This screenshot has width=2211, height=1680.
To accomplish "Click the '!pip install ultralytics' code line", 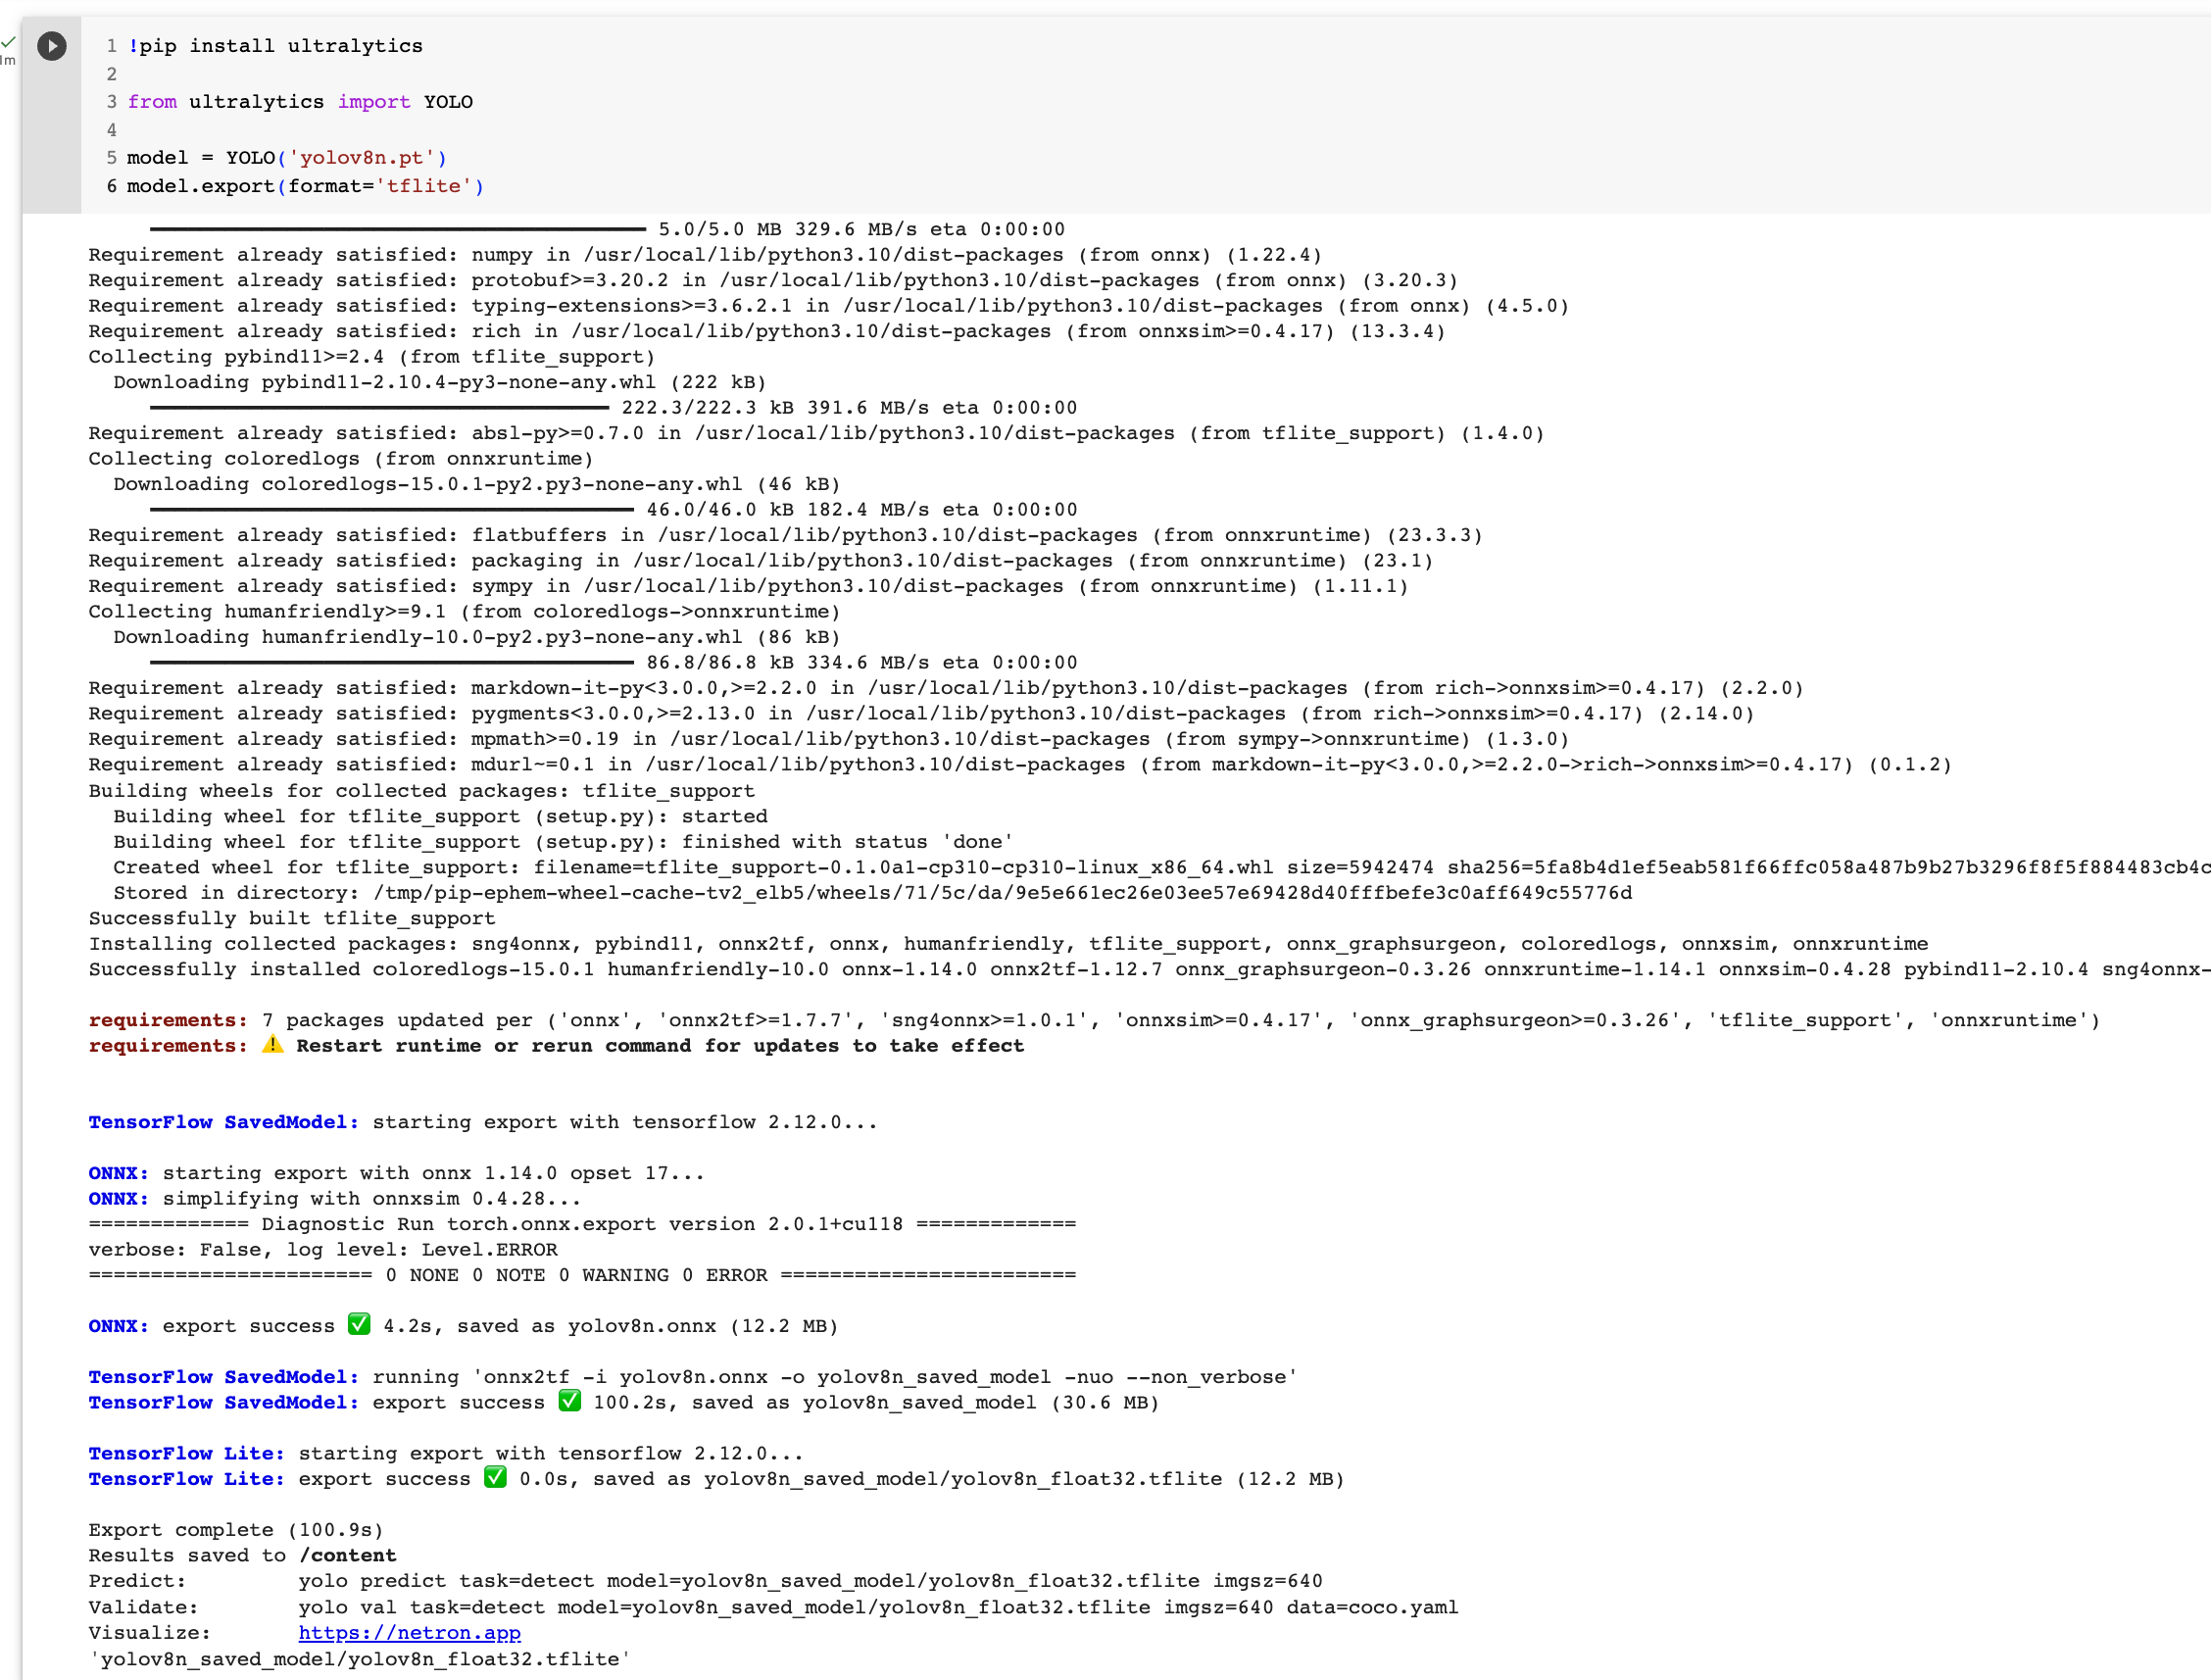I will click(x=276, y=45).
